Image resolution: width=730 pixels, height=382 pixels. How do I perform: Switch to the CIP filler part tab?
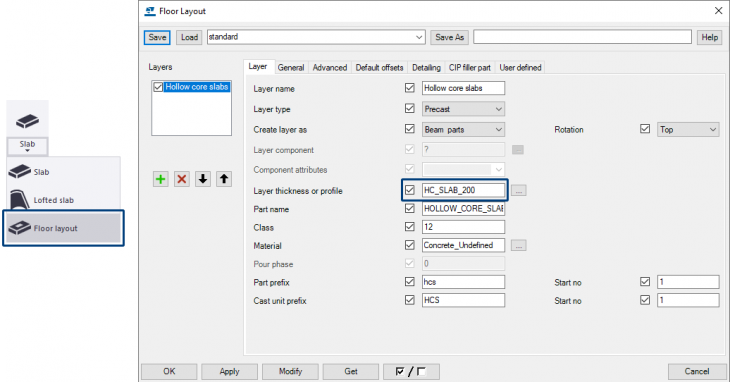point(470,67)
